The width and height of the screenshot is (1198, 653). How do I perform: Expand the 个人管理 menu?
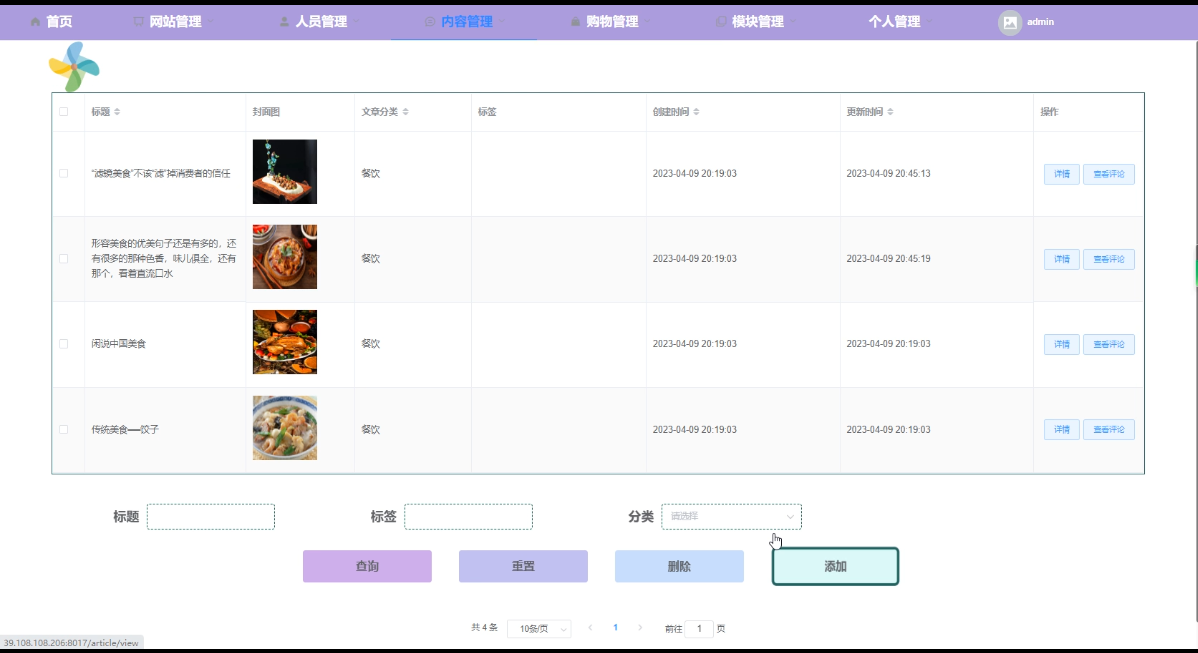895,21
